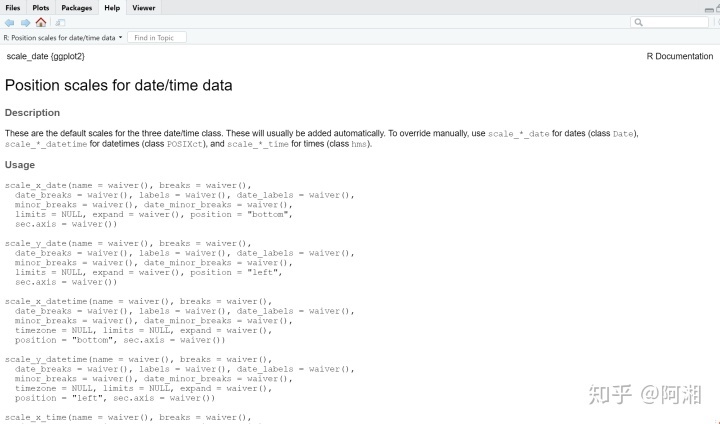Open the Viewer tab

point(144,8)
